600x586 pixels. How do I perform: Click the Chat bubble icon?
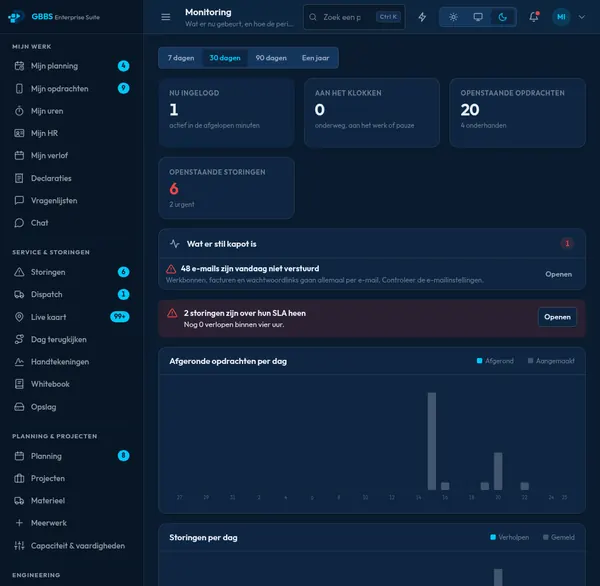coord(19,223)
